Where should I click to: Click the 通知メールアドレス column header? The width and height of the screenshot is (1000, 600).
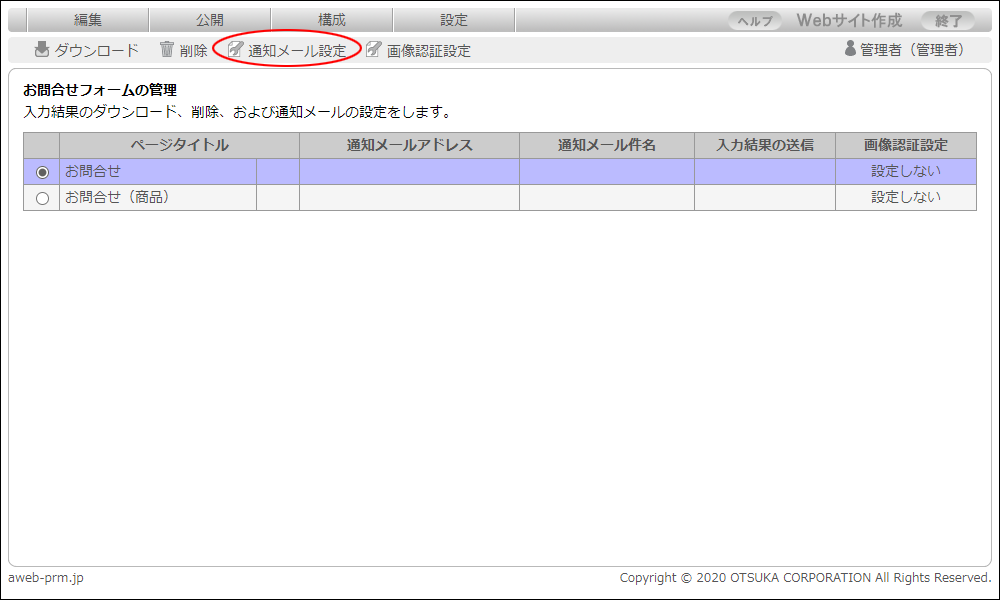[x=409, y=146]
